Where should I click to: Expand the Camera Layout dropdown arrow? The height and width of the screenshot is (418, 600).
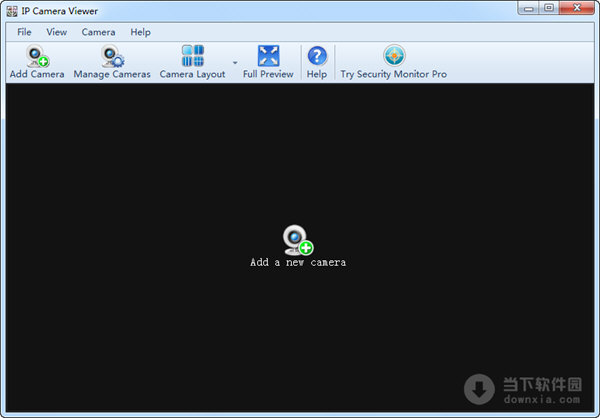pyautogui.click(x=235, y=62)
